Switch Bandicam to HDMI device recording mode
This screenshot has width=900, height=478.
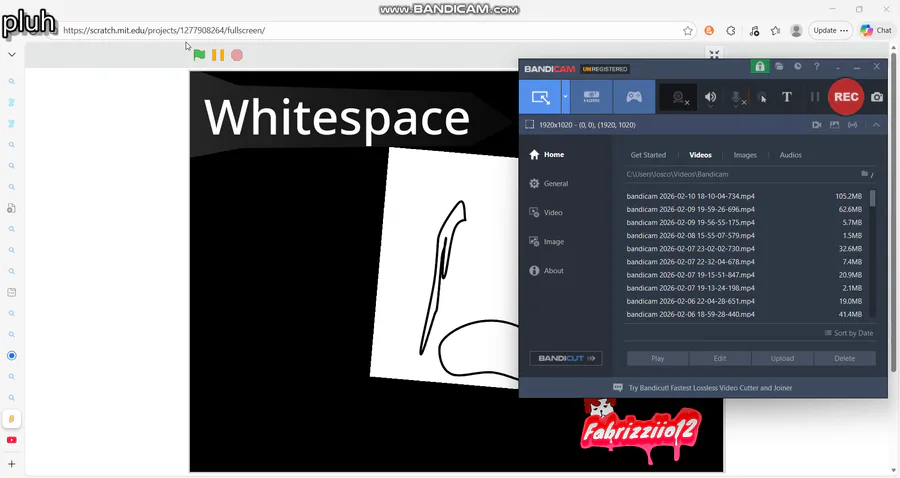[x=591, y=97]
